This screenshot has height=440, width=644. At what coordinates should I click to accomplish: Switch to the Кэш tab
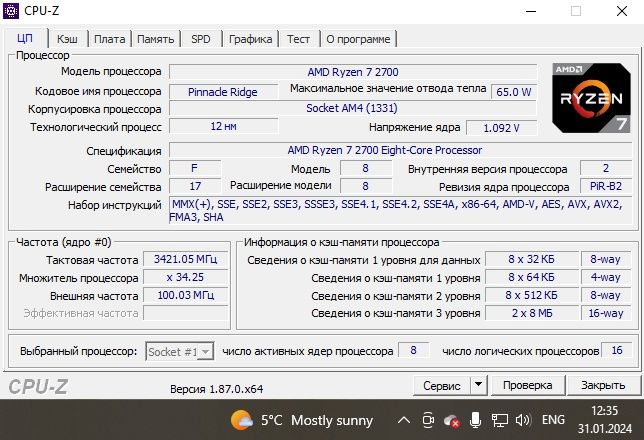click(x=67, y=39)
